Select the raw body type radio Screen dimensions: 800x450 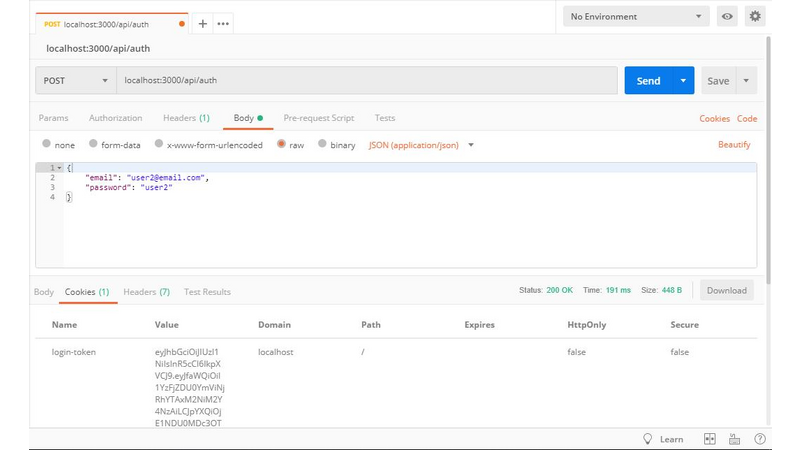pos(281,144)
